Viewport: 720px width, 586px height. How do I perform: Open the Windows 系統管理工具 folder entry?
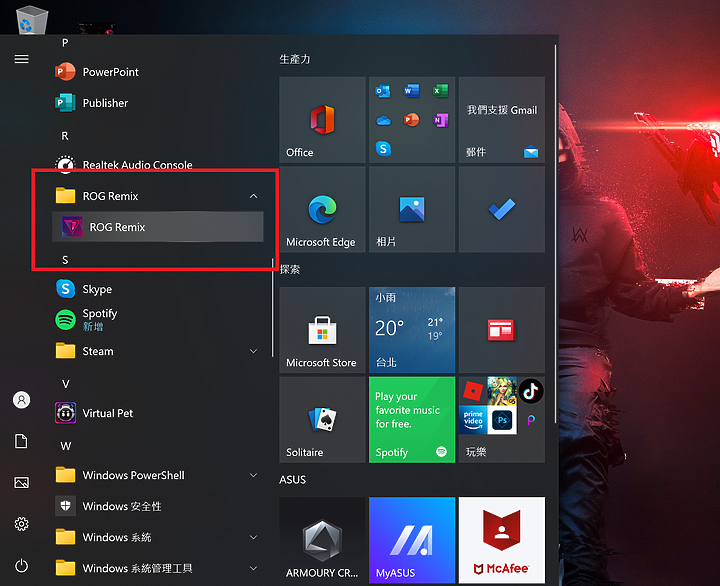[158, 568]
